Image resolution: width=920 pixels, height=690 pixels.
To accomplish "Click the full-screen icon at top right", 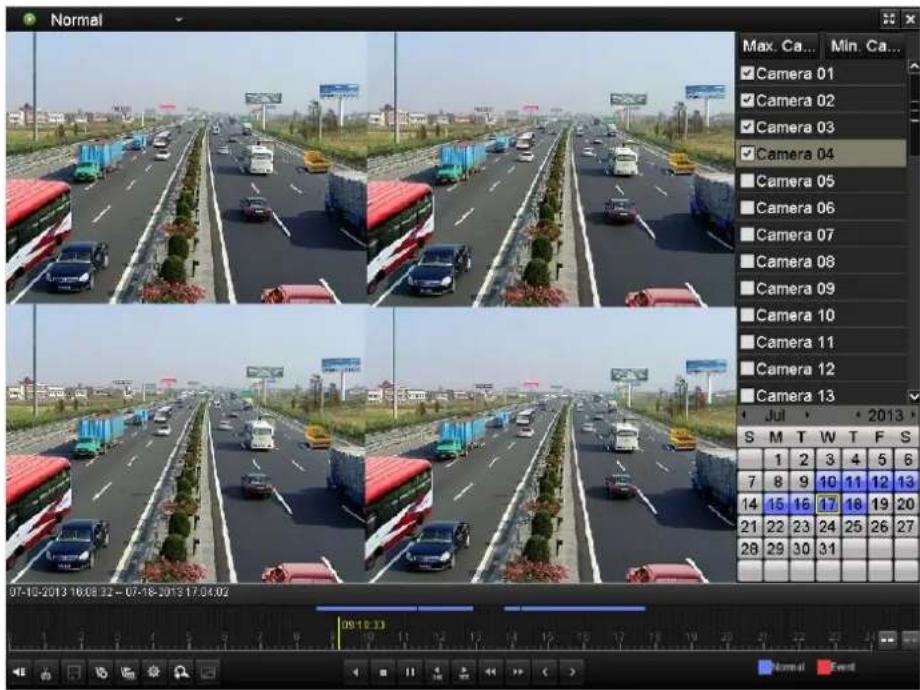I will [889, 19].
